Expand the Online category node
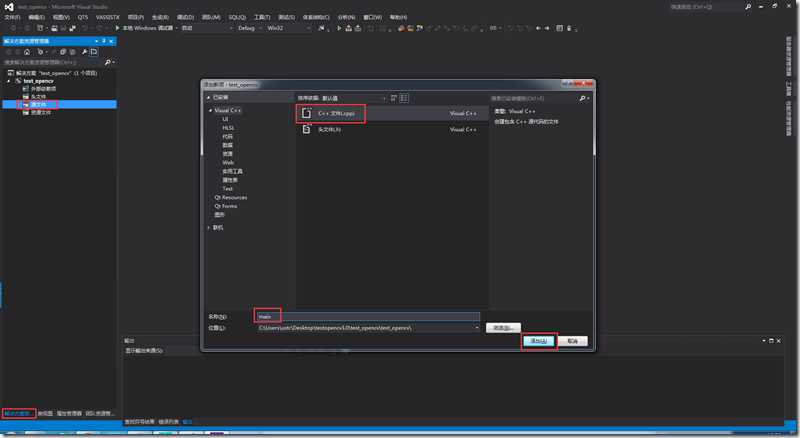The image size is (800, 438). tap(209, 228)
